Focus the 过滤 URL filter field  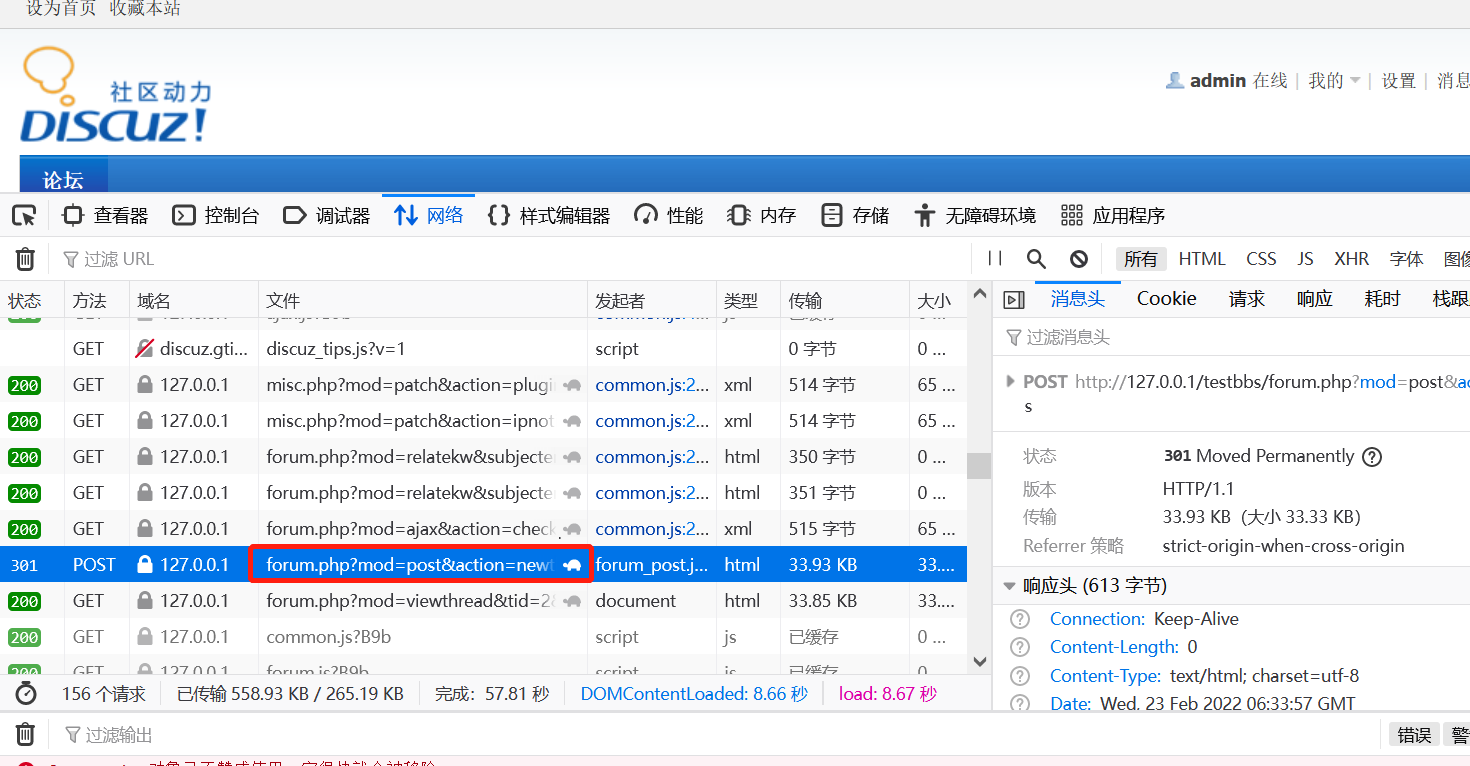[x=510, y=259]
